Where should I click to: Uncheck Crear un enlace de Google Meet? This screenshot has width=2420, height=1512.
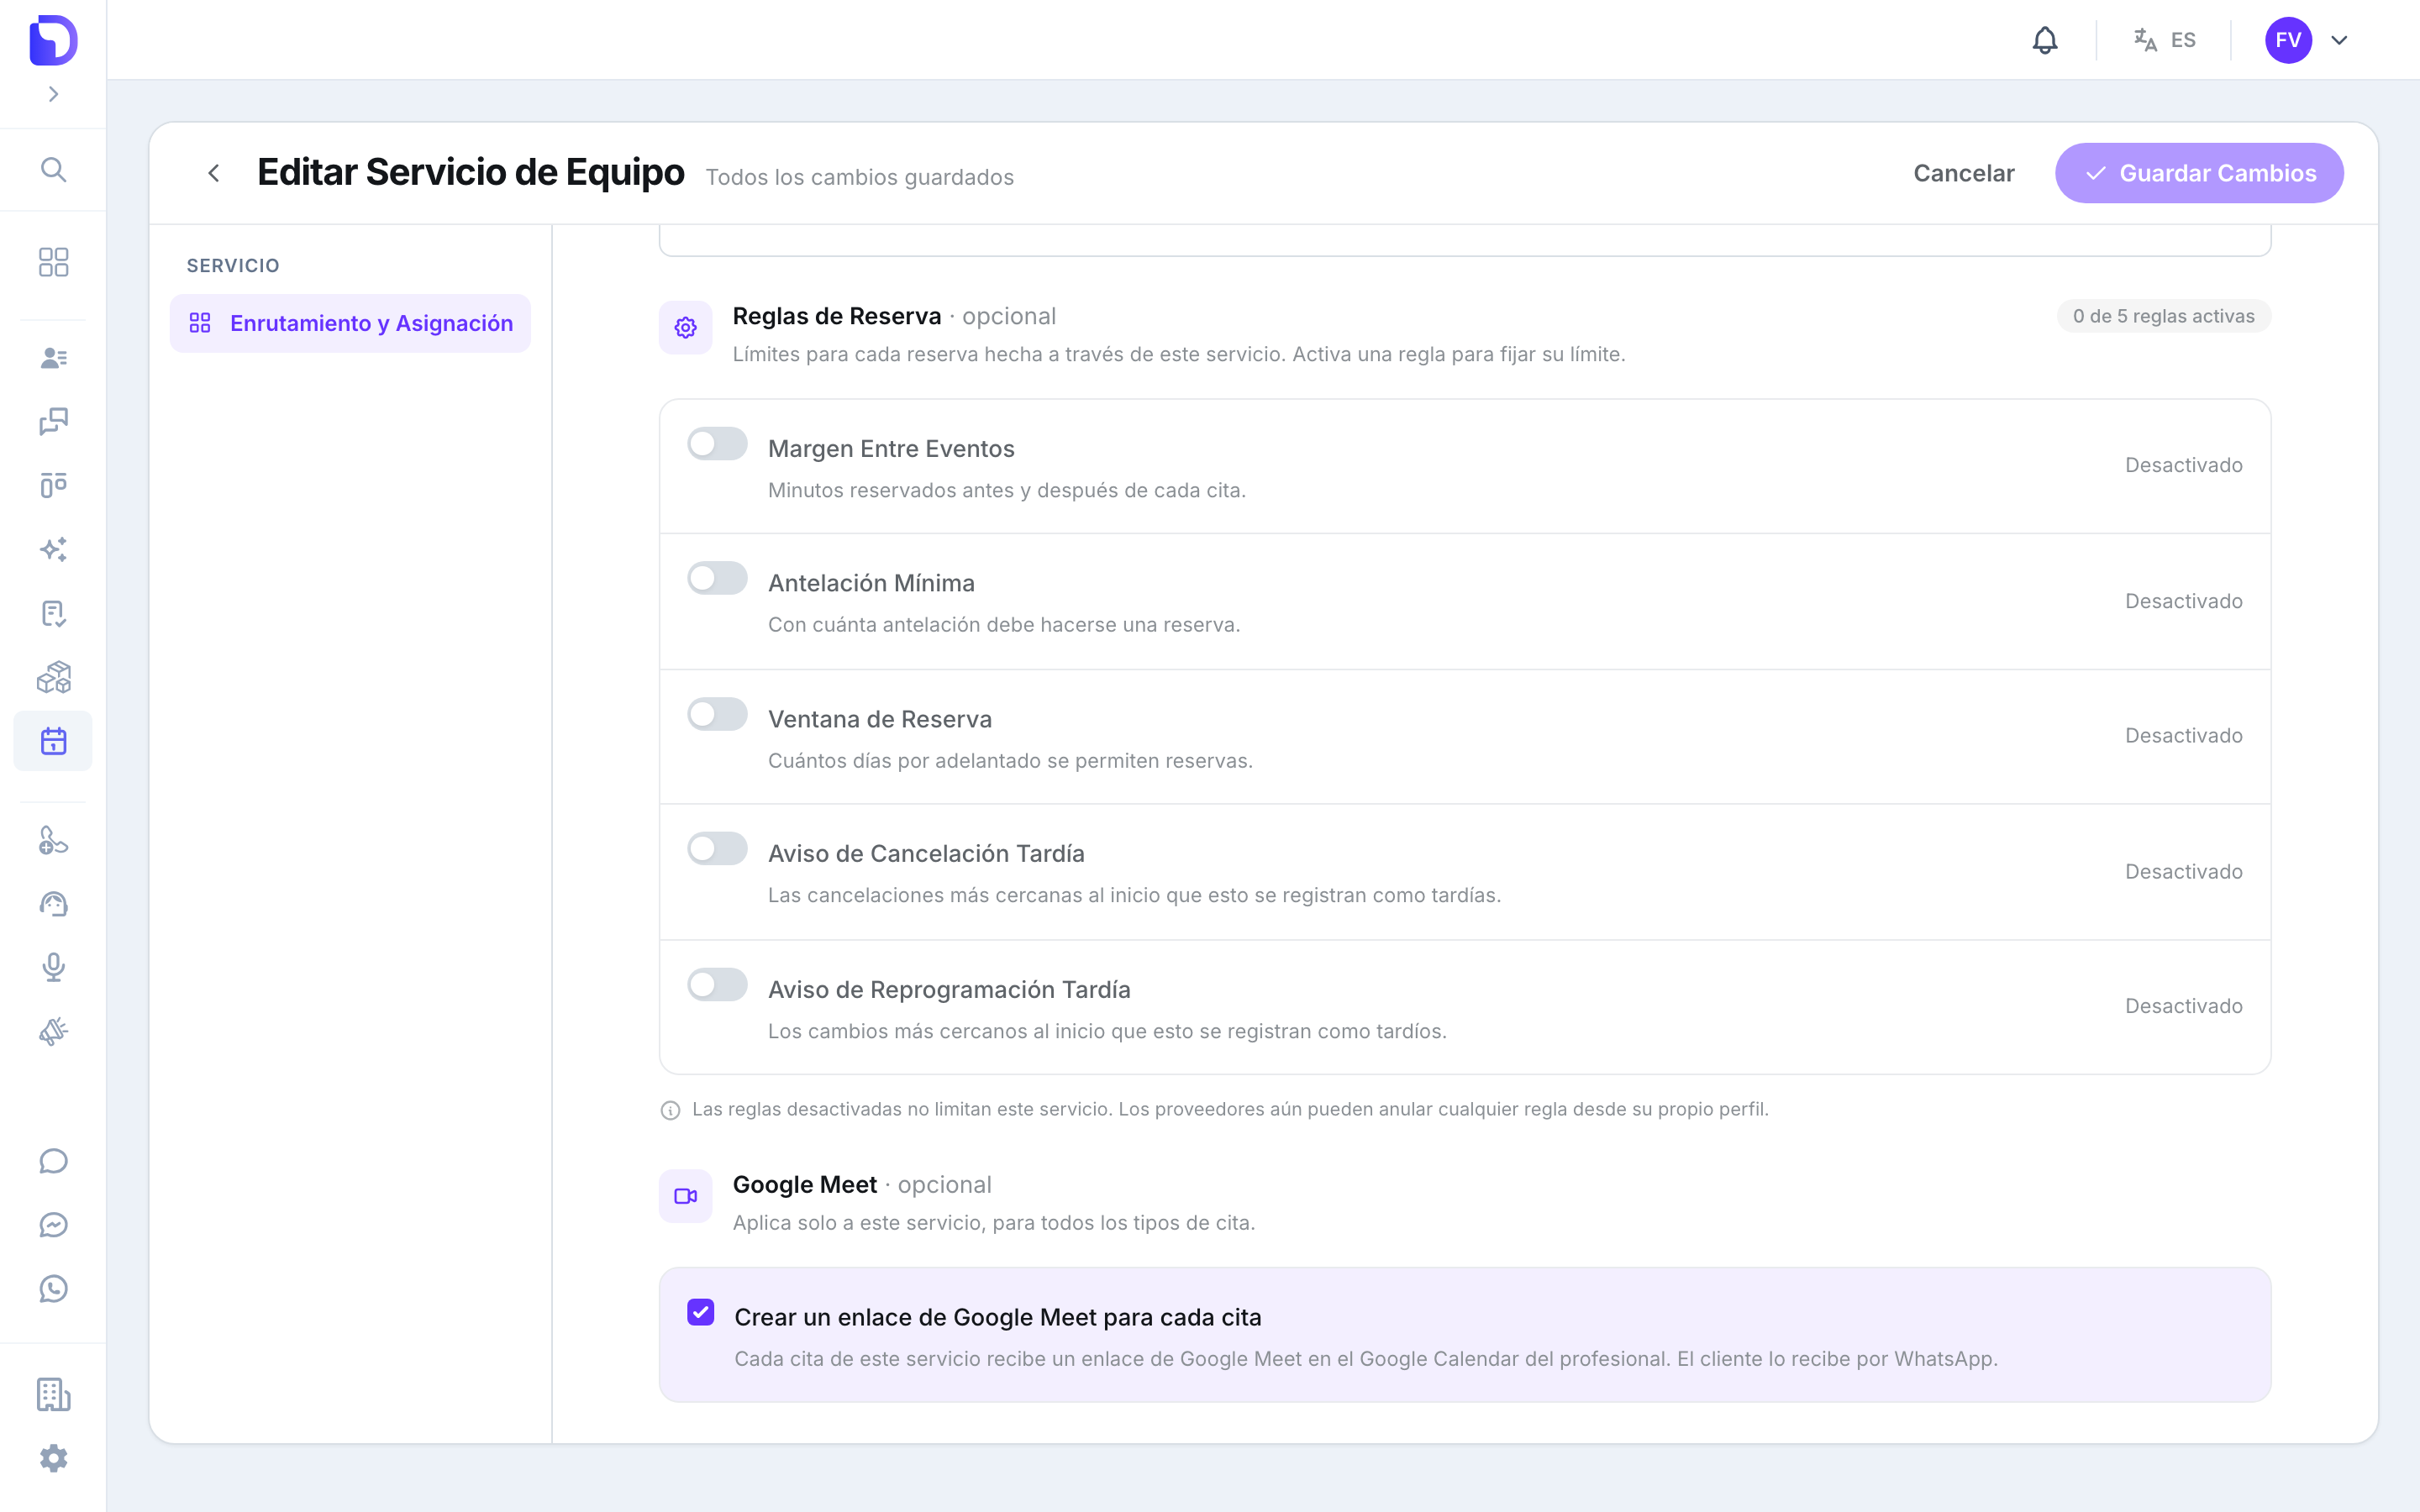[x=701, y=1312]
